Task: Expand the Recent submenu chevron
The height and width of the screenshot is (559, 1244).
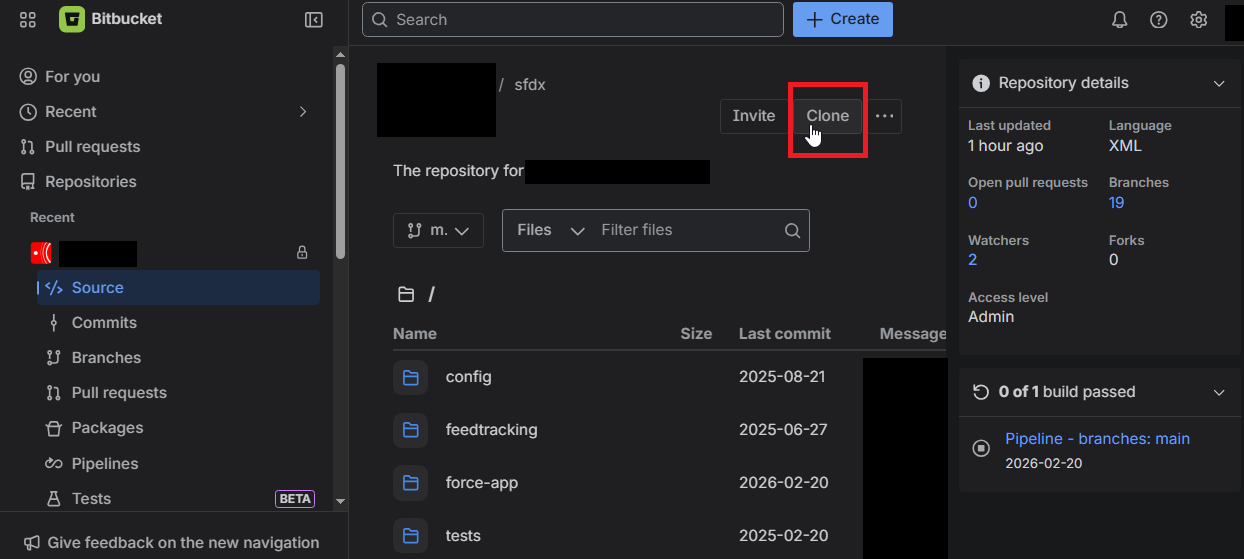Action: (303, 112)
